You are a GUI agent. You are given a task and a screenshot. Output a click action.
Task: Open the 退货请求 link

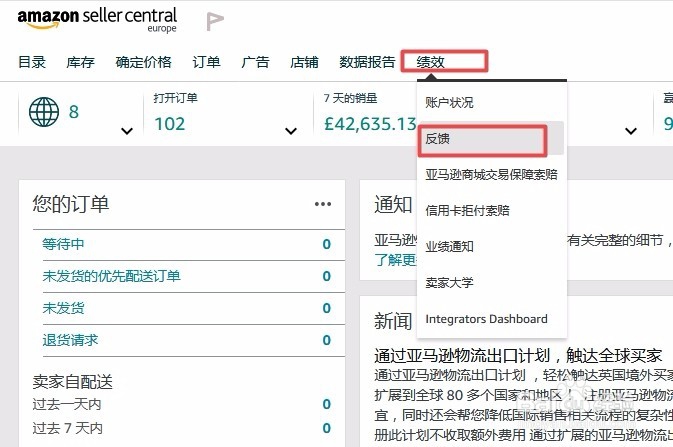point(70,340)
